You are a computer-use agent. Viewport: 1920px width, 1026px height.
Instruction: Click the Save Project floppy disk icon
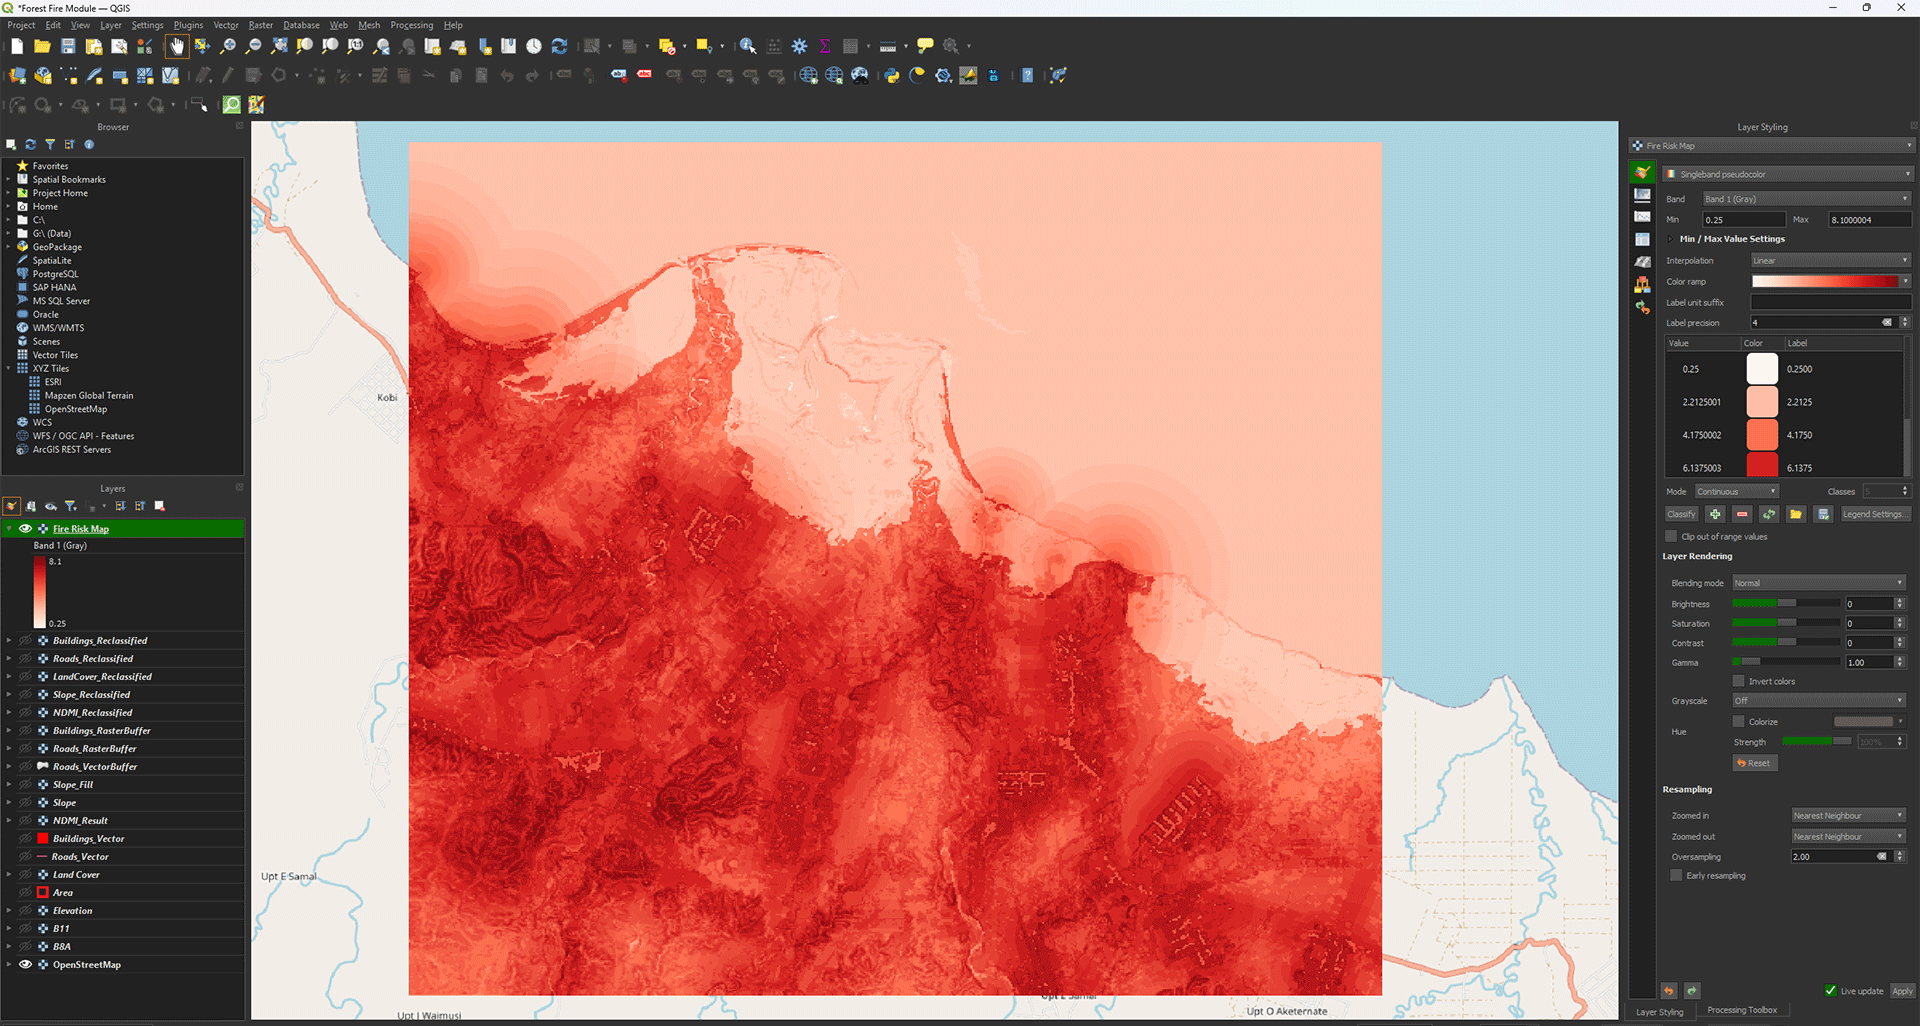click(68, 46)
